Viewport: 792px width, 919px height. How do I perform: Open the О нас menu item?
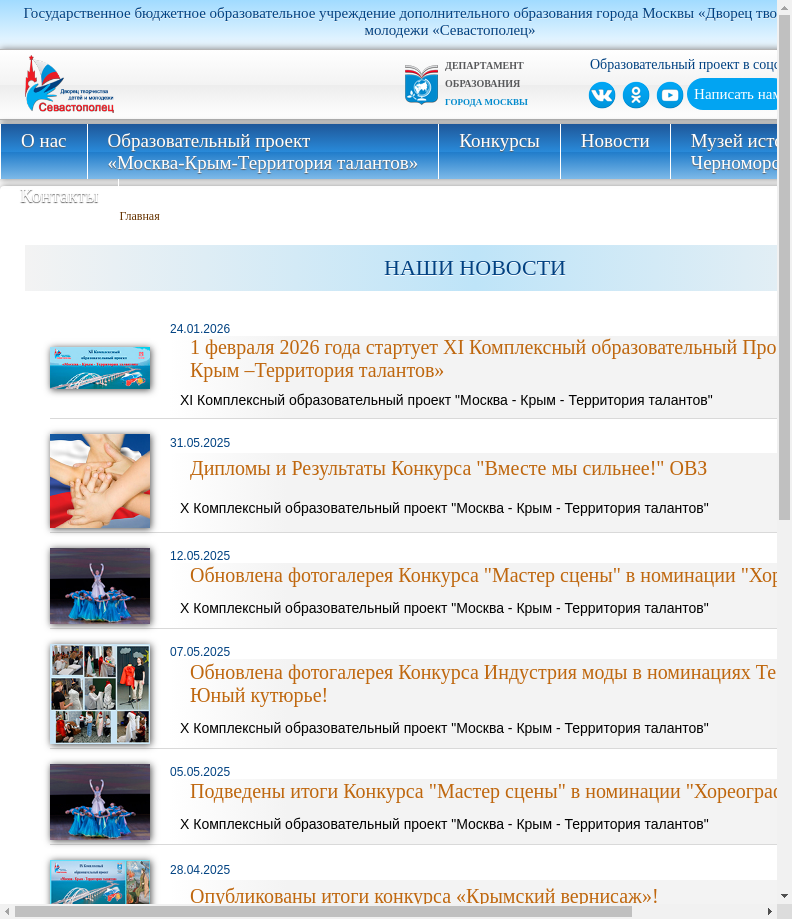tap(44, 151)
